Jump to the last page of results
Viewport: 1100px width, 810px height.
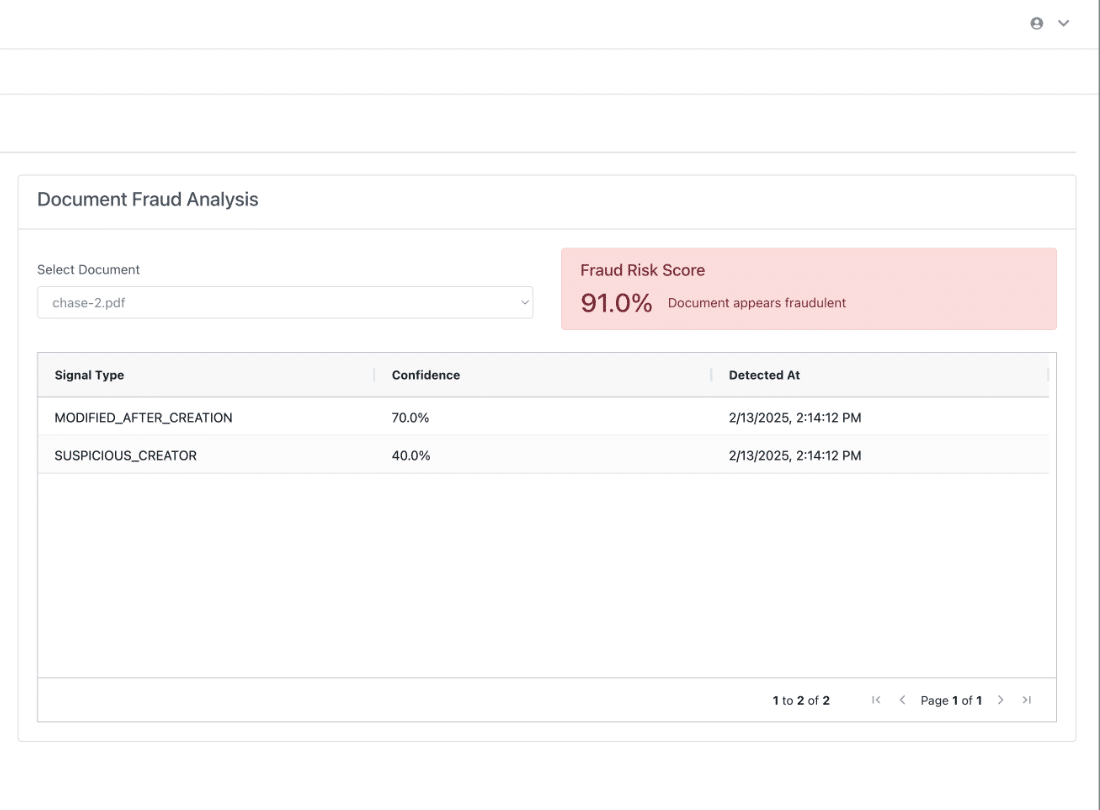(1026, 700)
